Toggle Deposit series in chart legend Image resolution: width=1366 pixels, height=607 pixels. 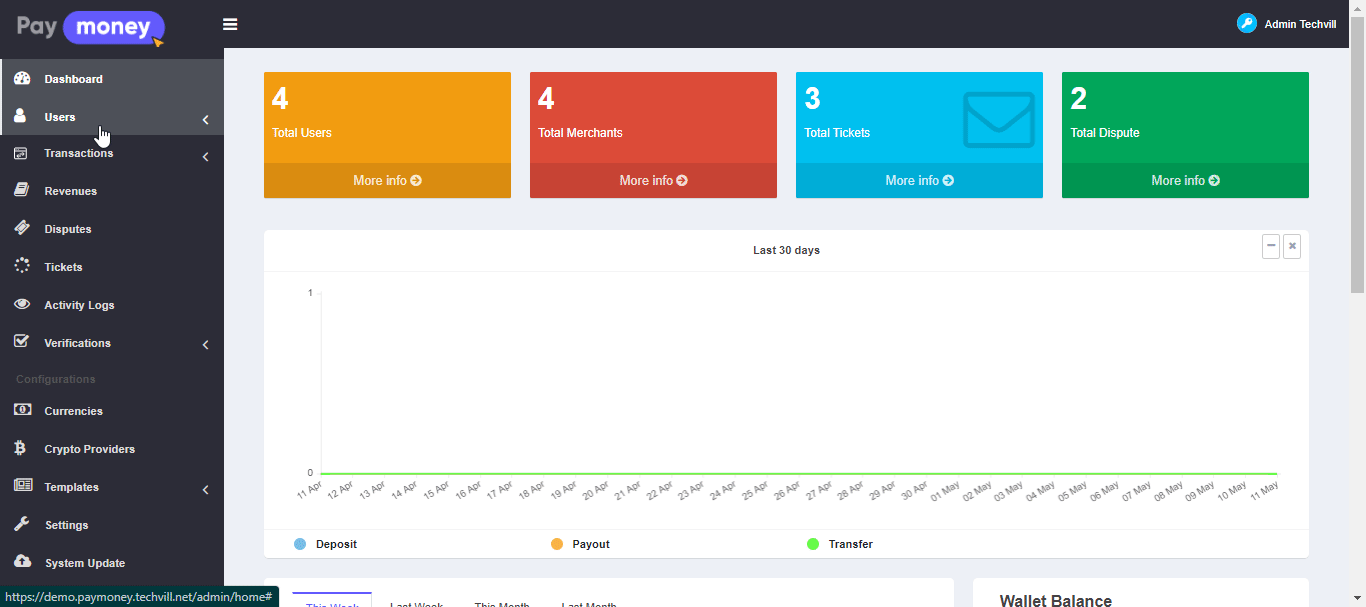coord(300,544)
